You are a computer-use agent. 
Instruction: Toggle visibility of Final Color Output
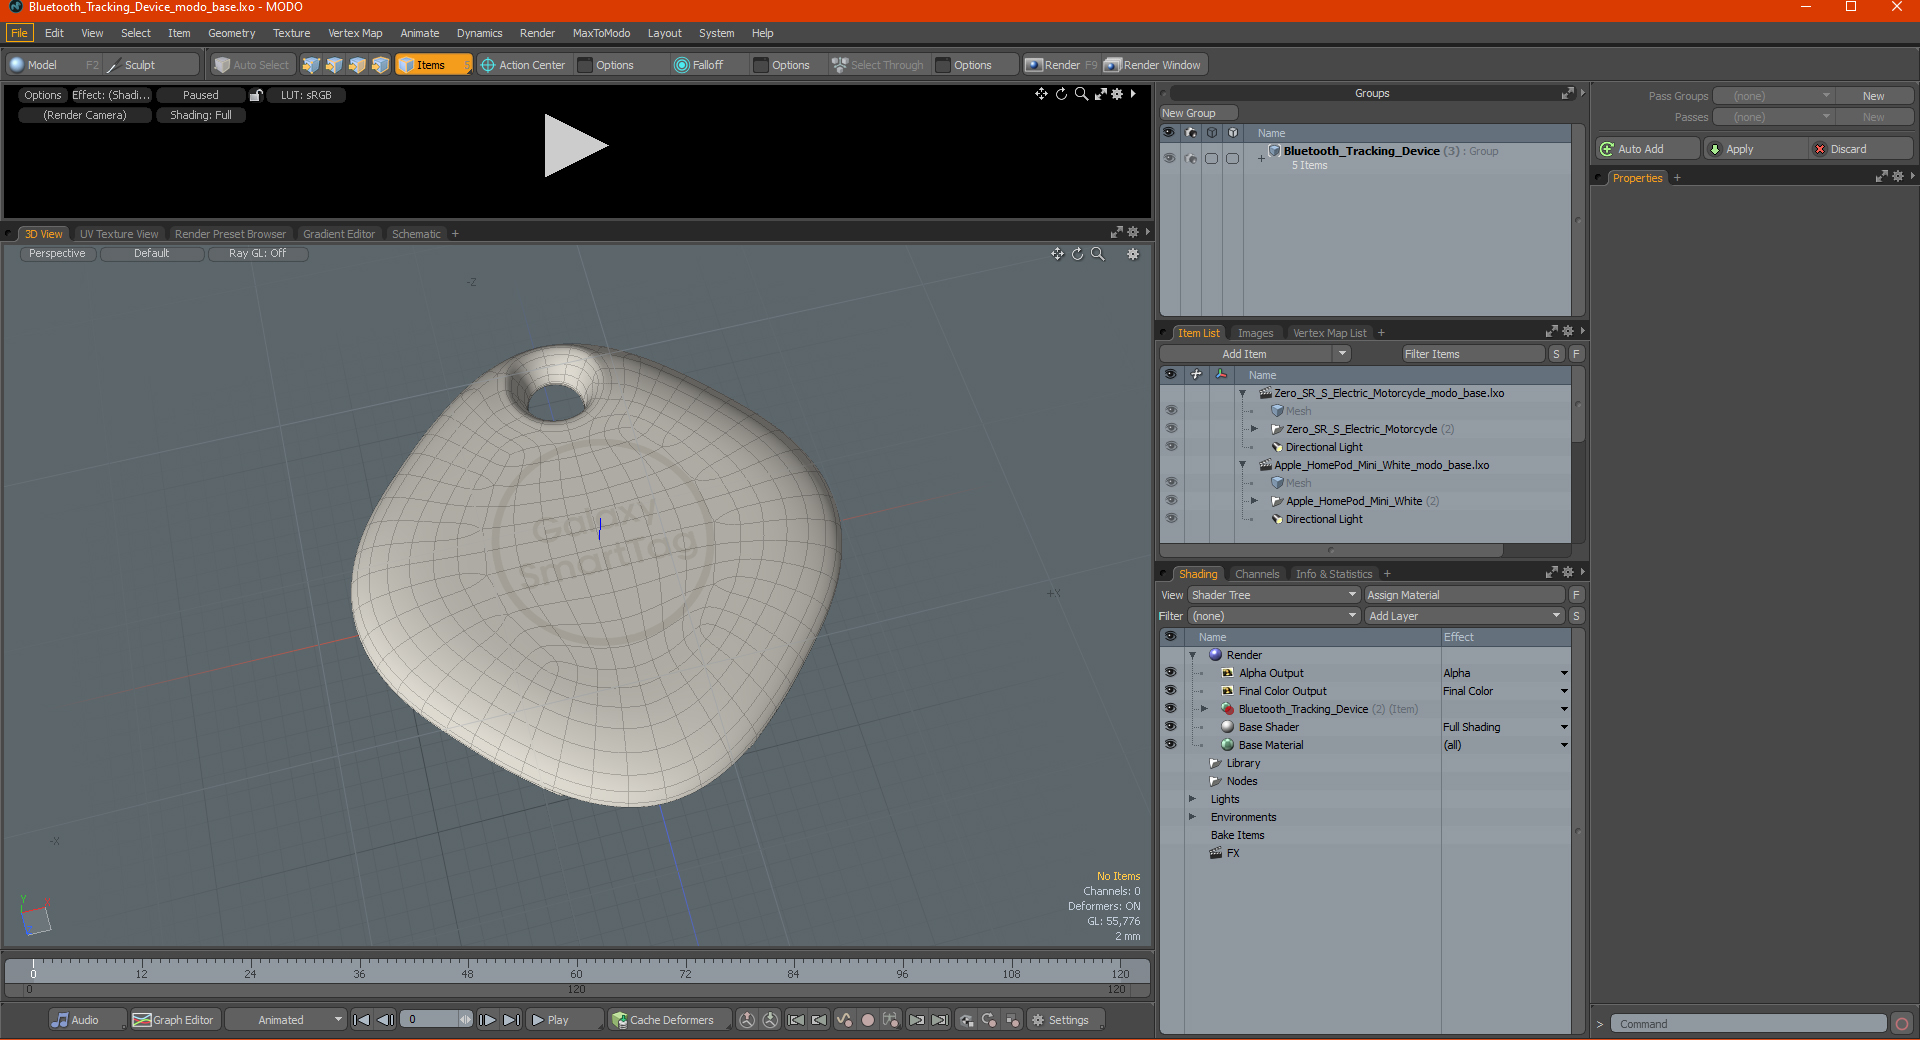(1171, 691)
